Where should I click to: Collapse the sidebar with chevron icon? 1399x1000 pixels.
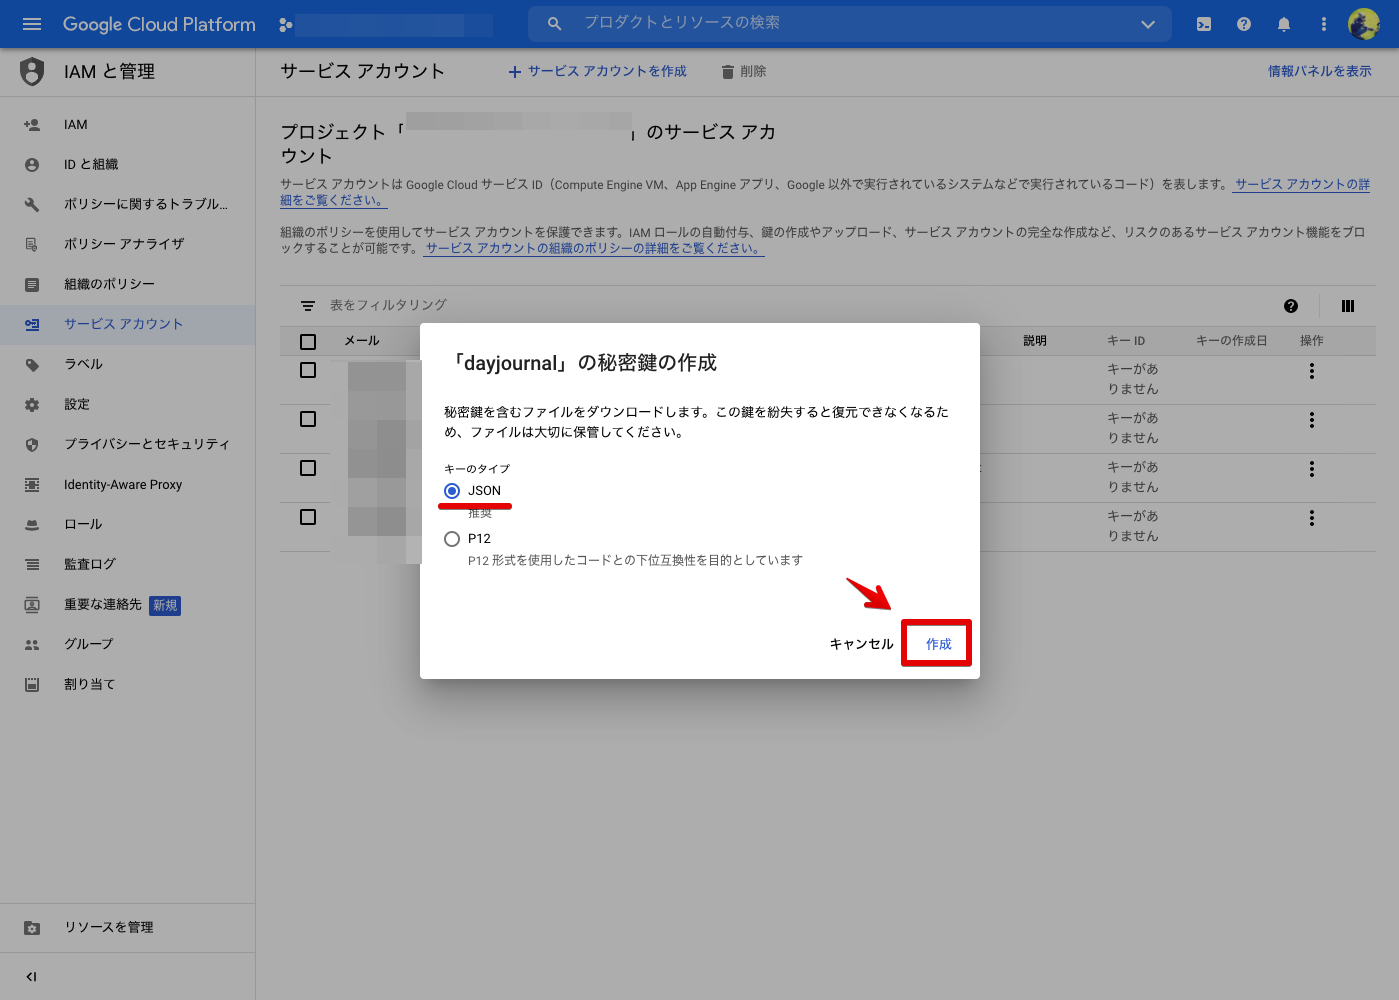click(32, 977)
